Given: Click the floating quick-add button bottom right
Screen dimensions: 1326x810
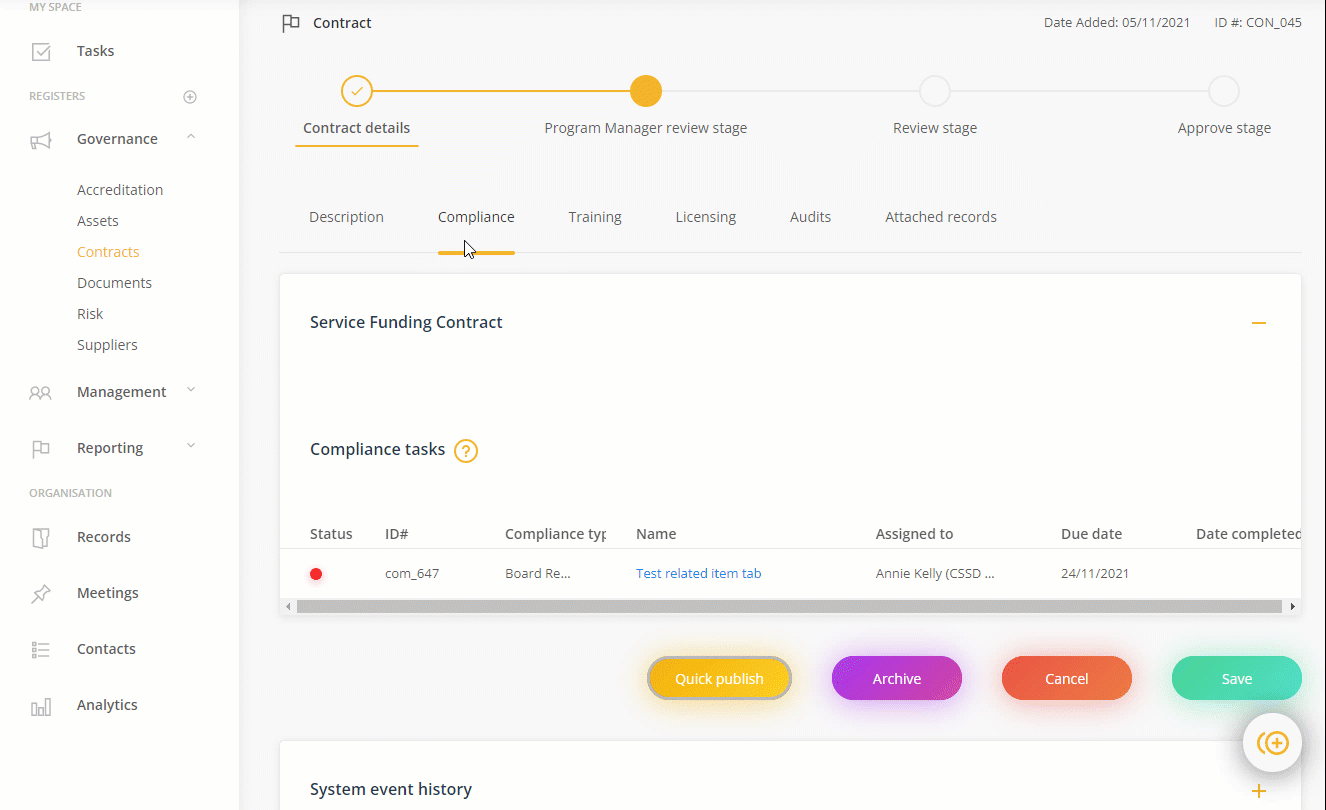Looking at the screenshot, I should [x=1272, y=742].
